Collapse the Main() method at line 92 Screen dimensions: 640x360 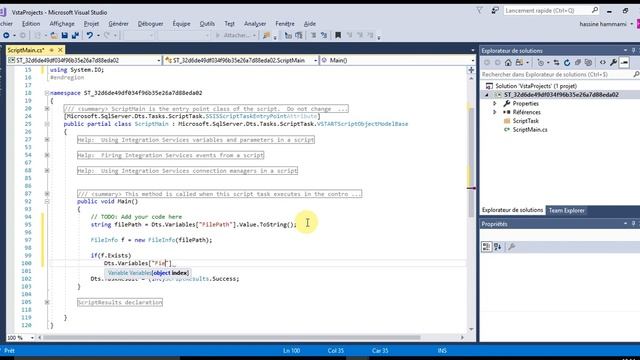[x=47, y=202]
